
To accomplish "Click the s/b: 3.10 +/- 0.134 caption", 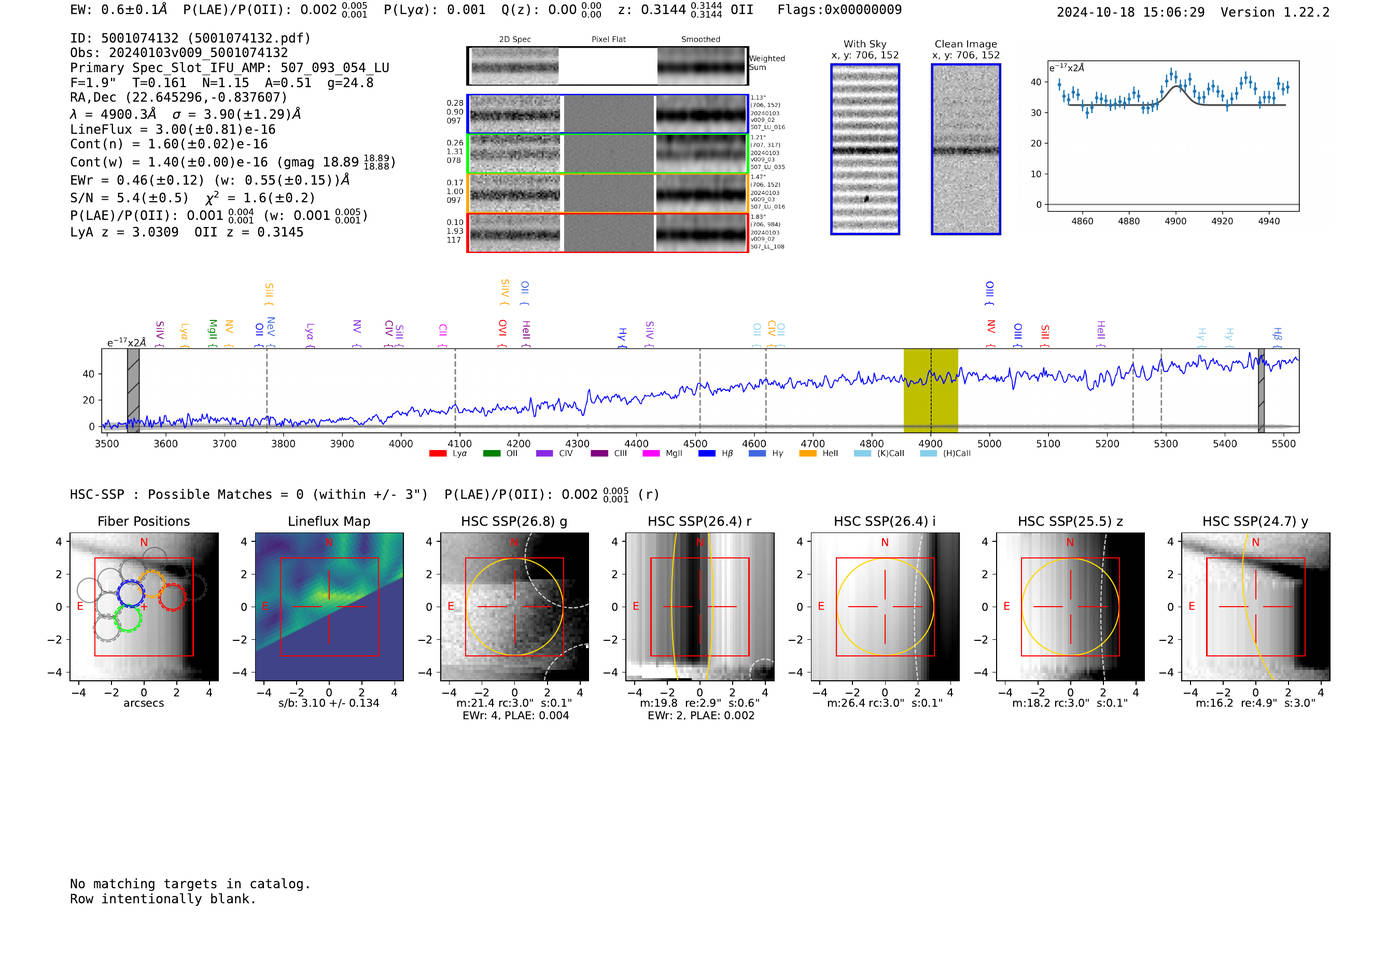I will [x=329, y=703].
